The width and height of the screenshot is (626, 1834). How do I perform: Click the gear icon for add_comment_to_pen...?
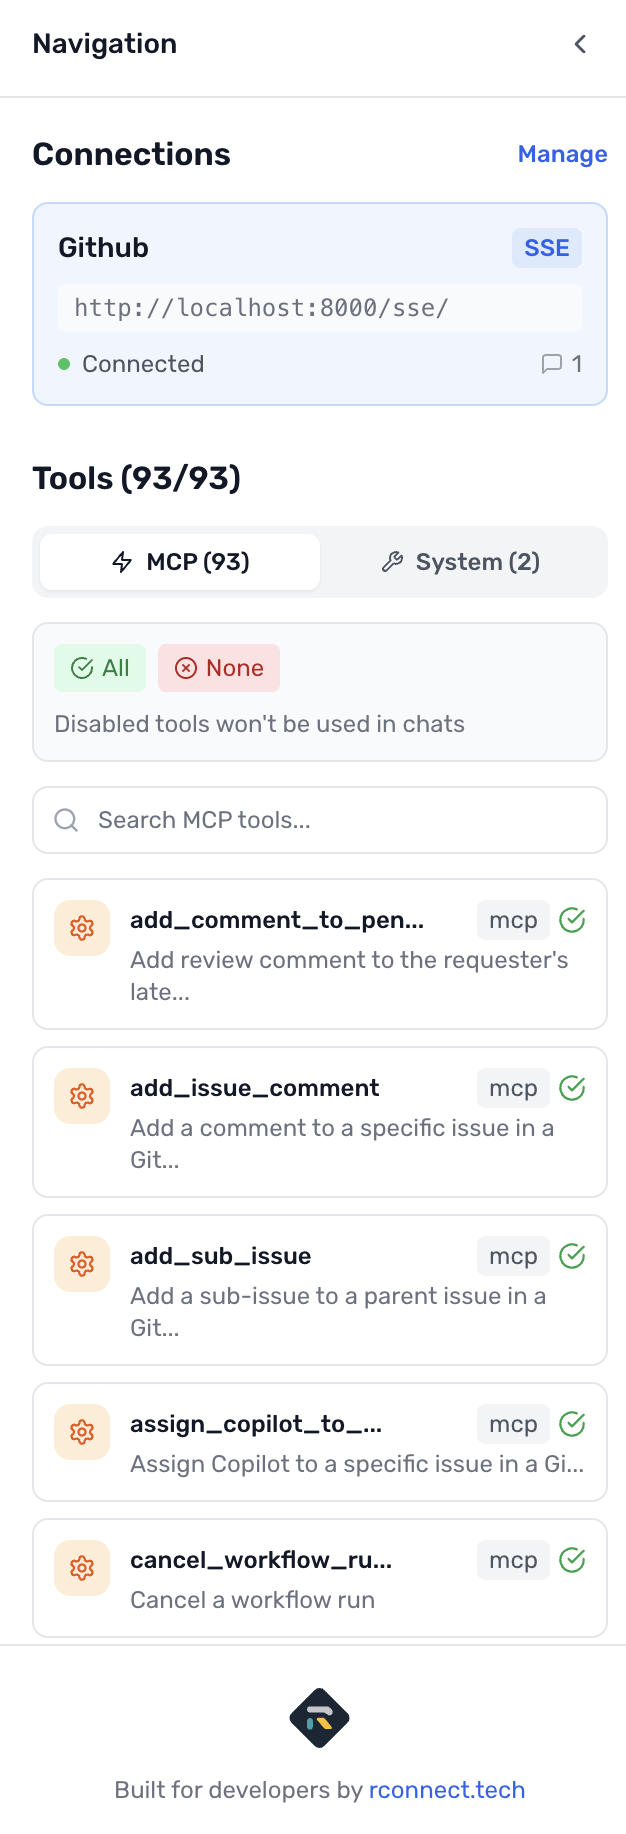coord(82,928)
